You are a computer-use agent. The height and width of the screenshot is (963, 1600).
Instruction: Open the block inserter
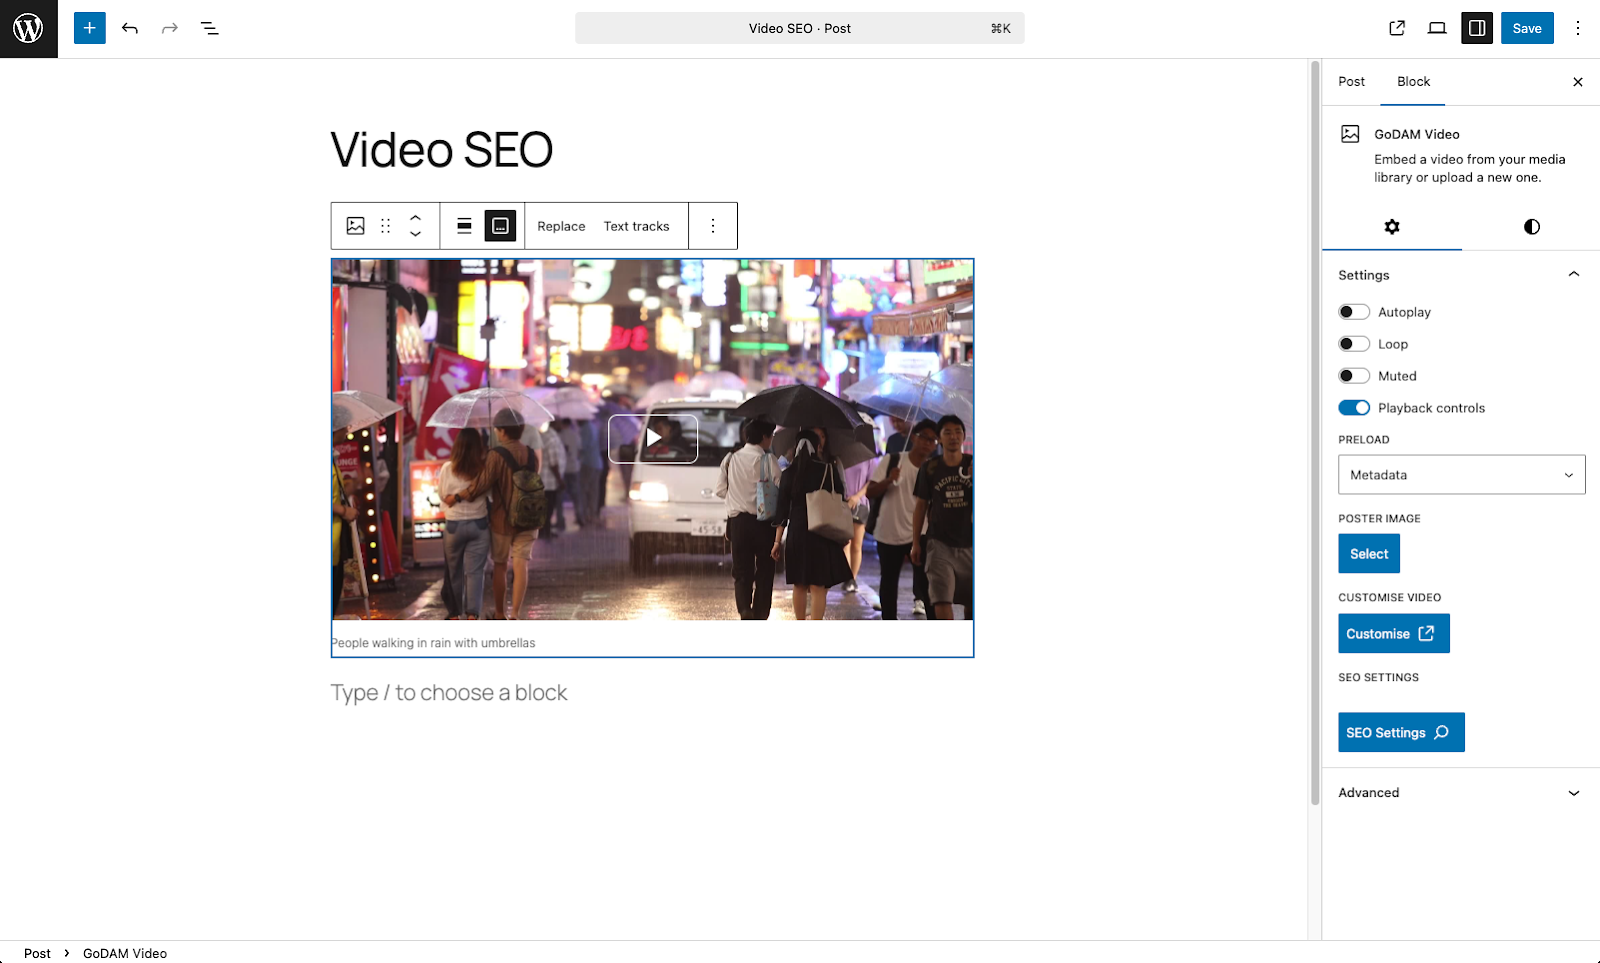pyautogui.click(x=89, y=28)
